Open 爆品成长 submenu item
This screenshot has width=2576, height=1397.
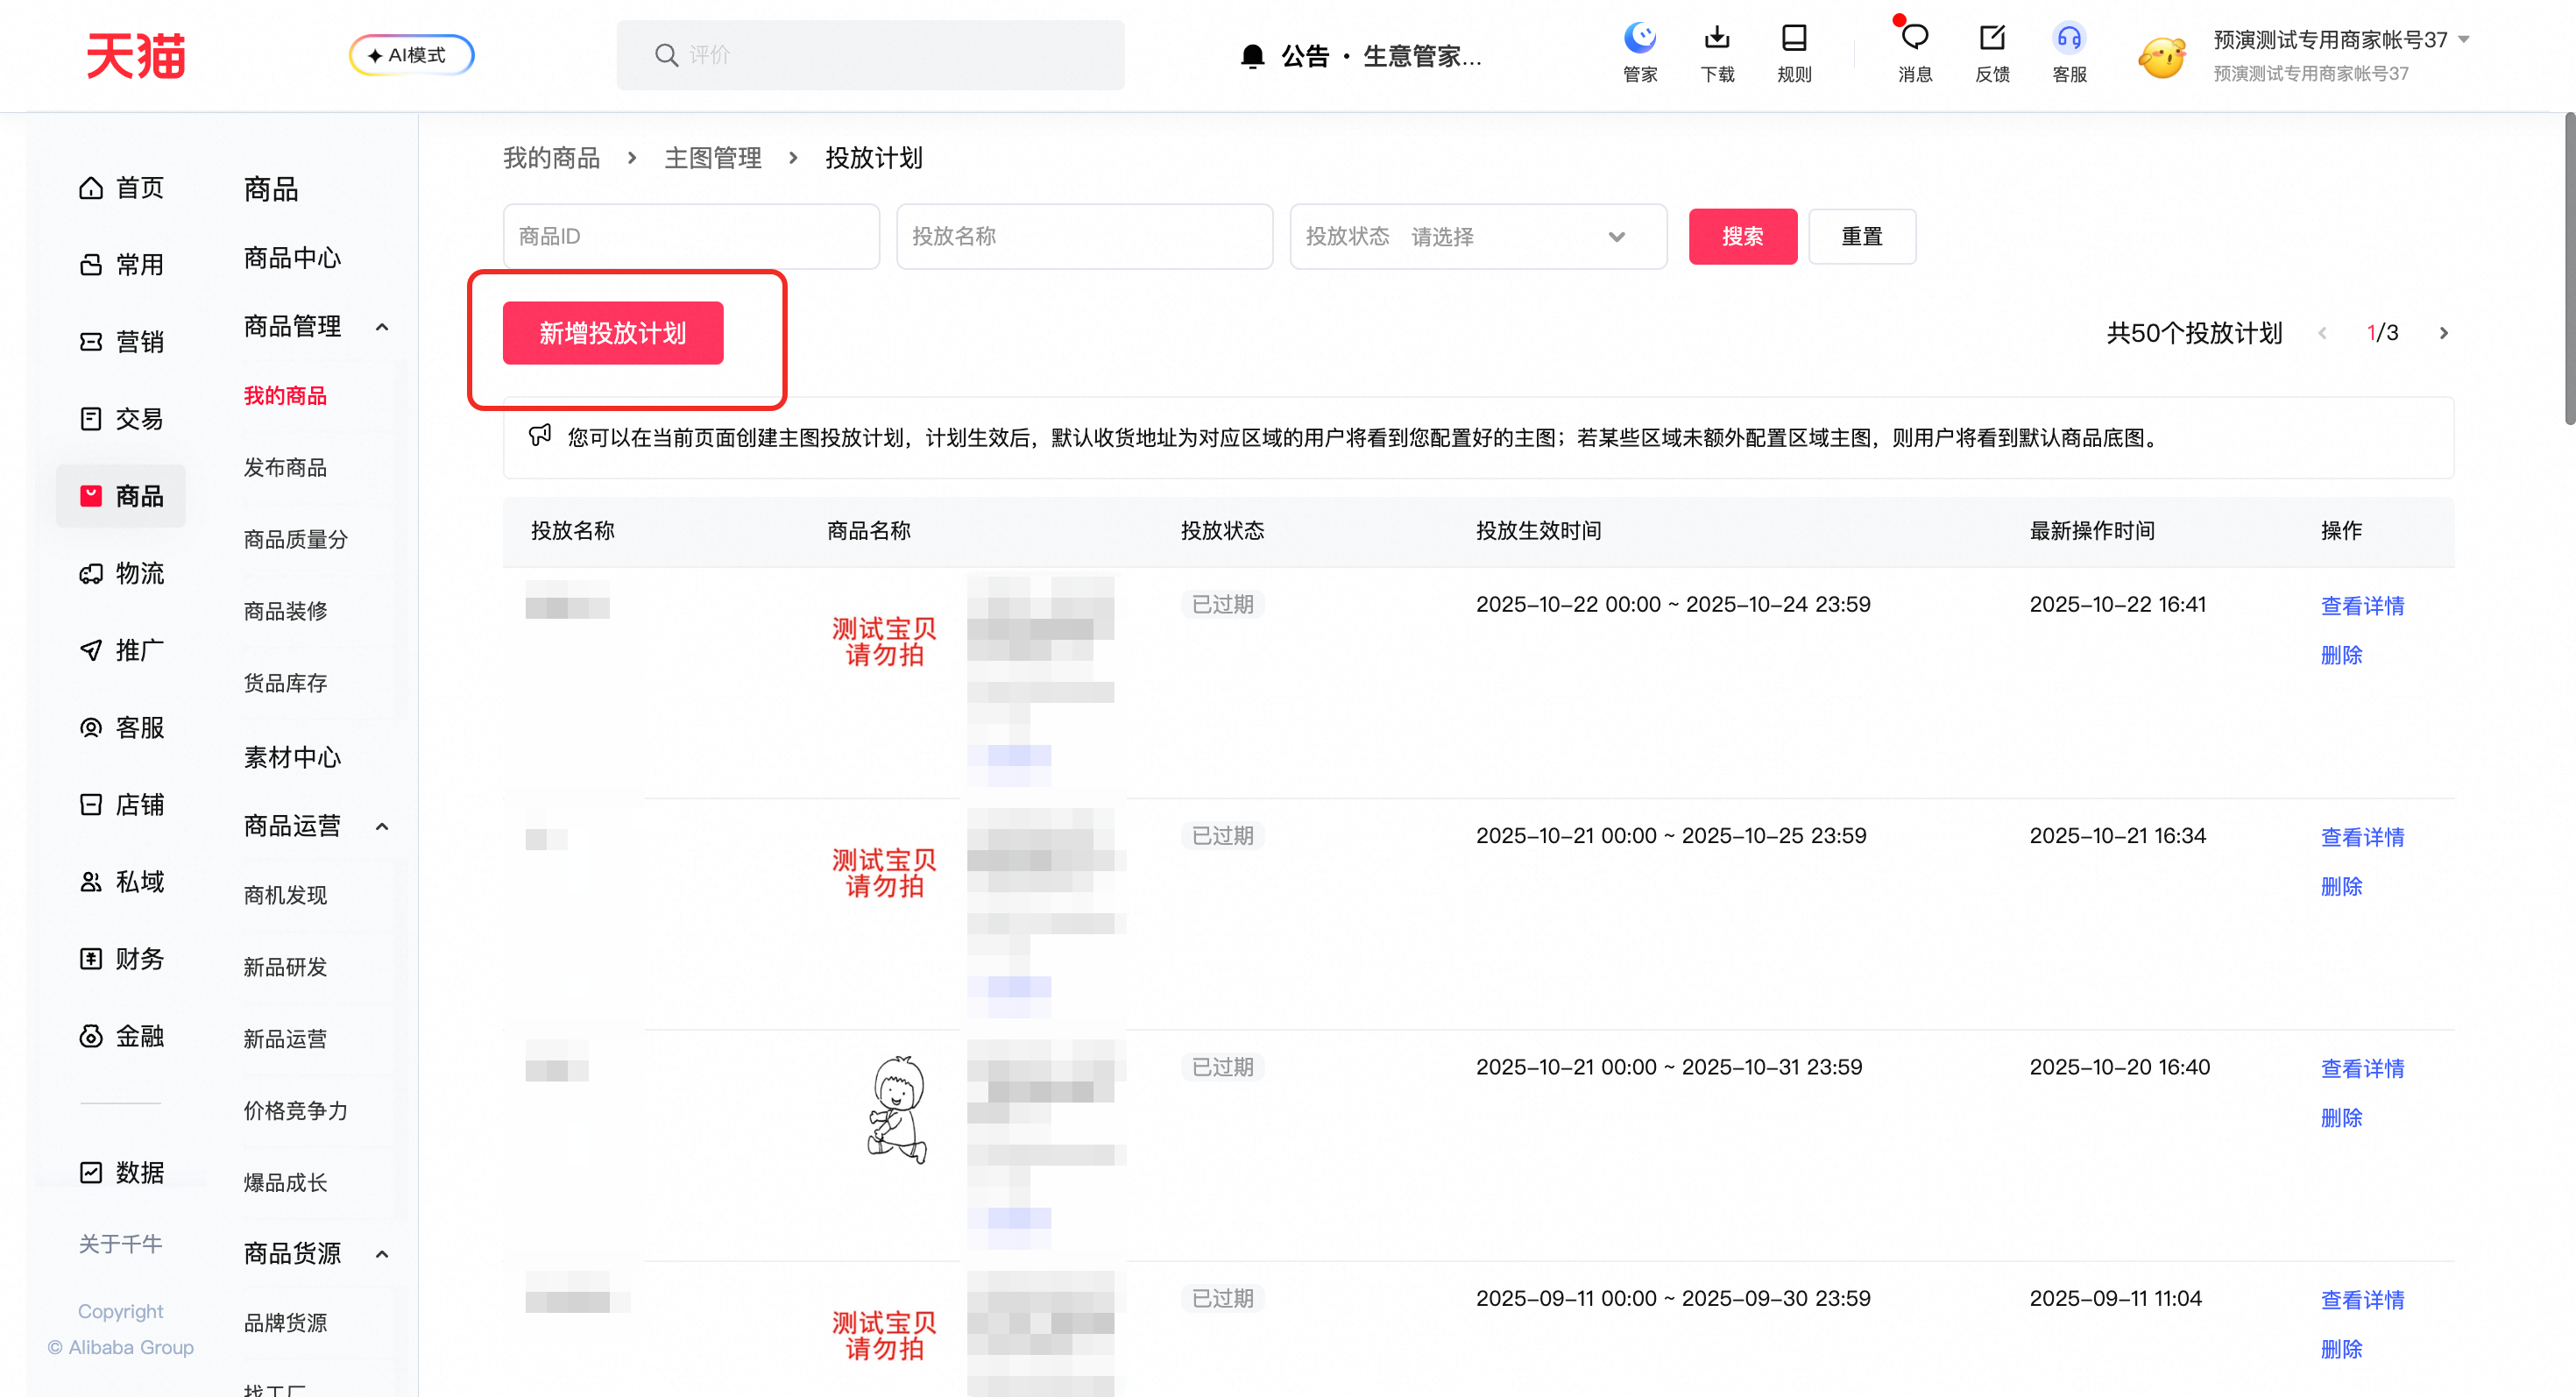click(x=285, y=1183)
